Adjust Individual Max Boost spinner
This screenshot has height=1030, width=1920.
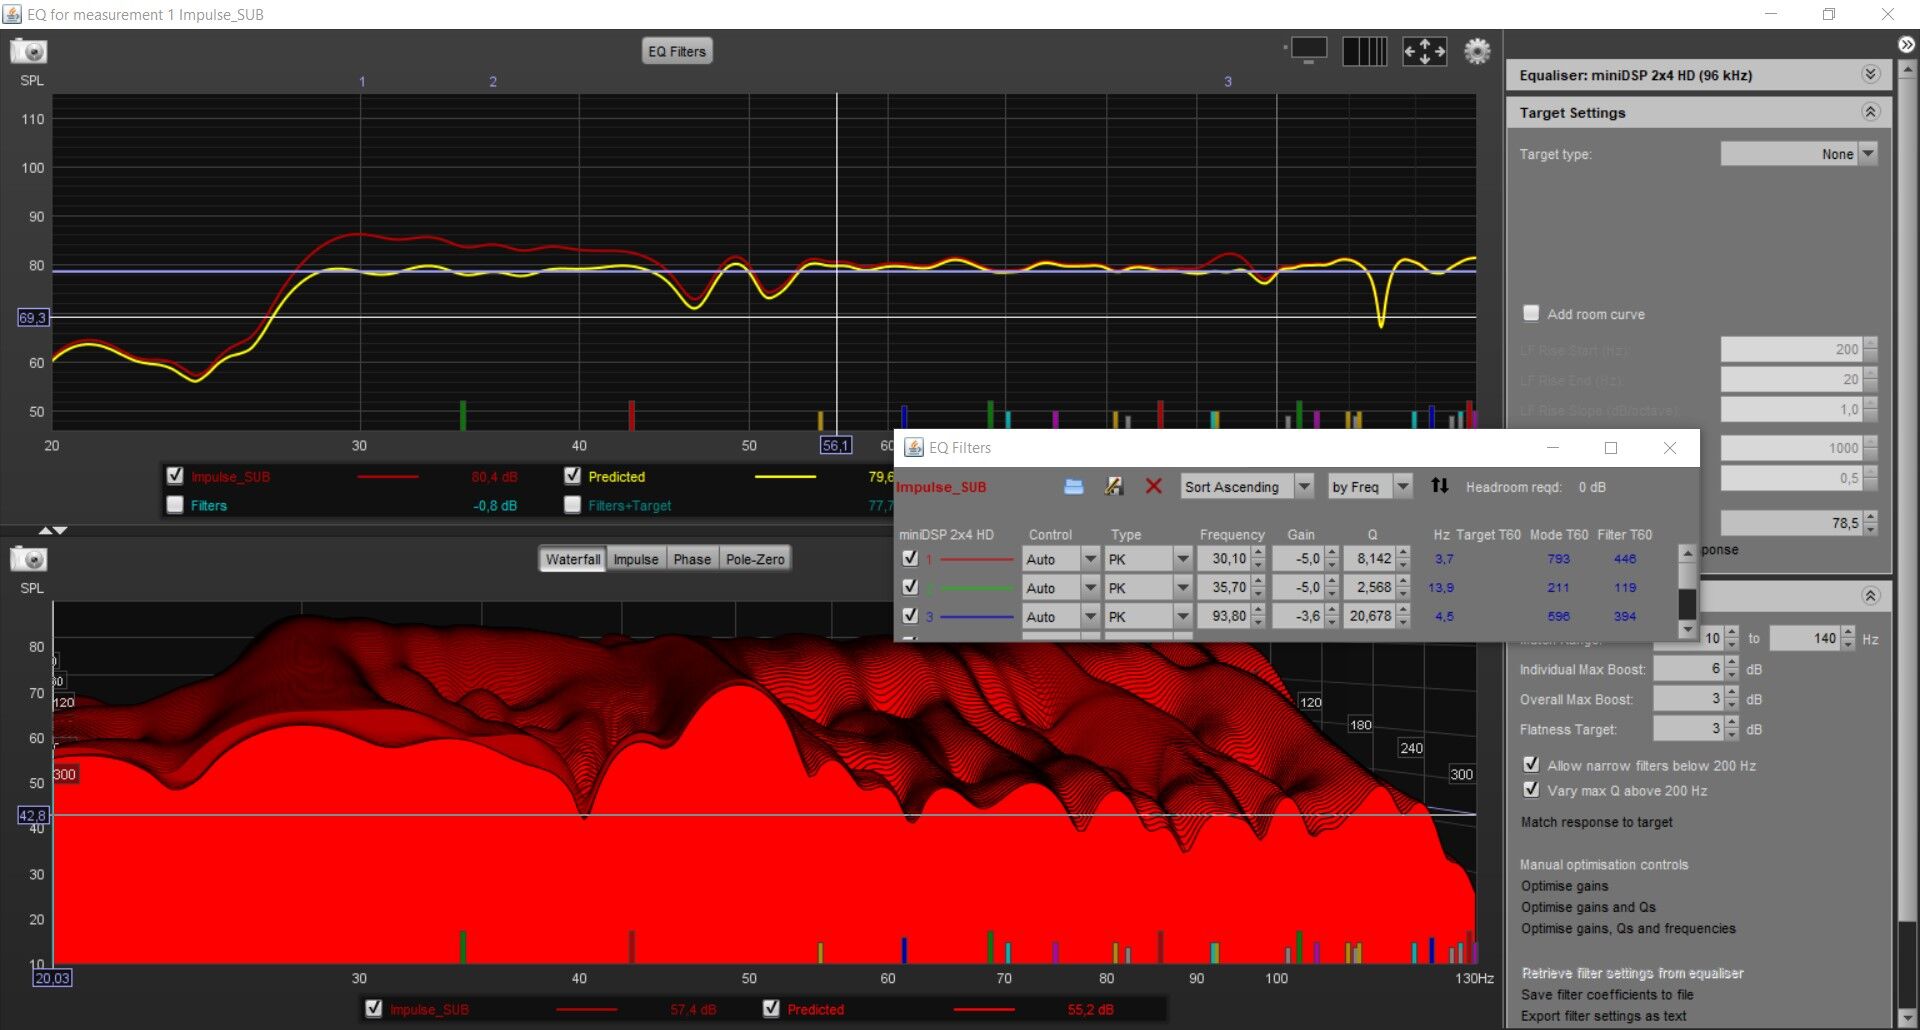pos(1731,669)
